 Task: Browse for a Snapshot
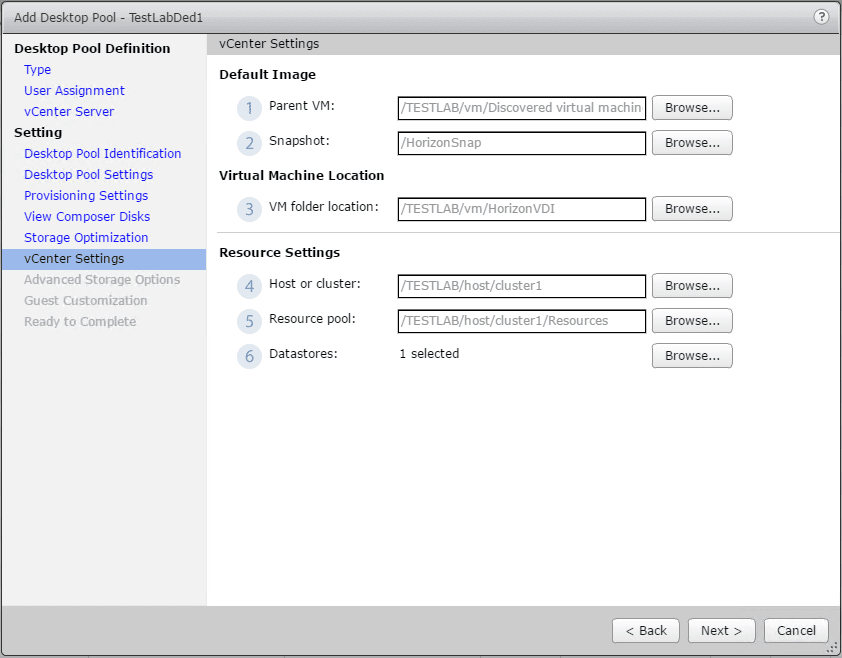692,143
